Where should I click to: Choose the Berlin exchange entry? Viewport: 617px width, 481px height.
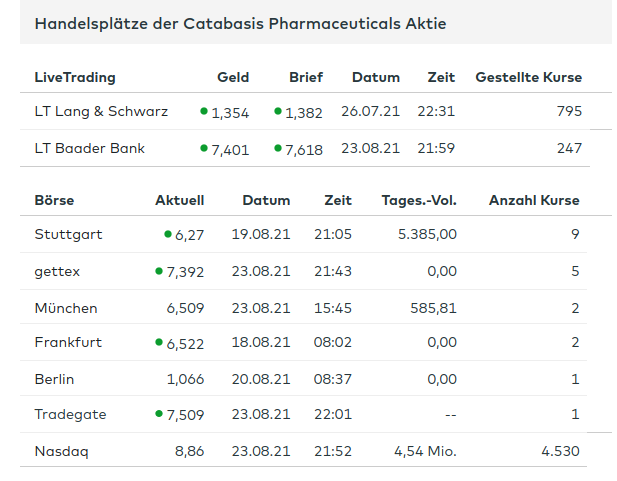[x=55, y=380]
